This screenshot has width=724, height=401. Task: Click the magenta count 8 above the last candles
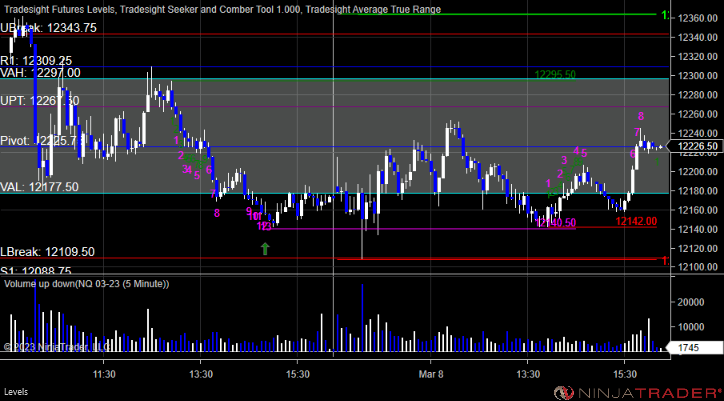pyautogui.click(x=641, y=116)
